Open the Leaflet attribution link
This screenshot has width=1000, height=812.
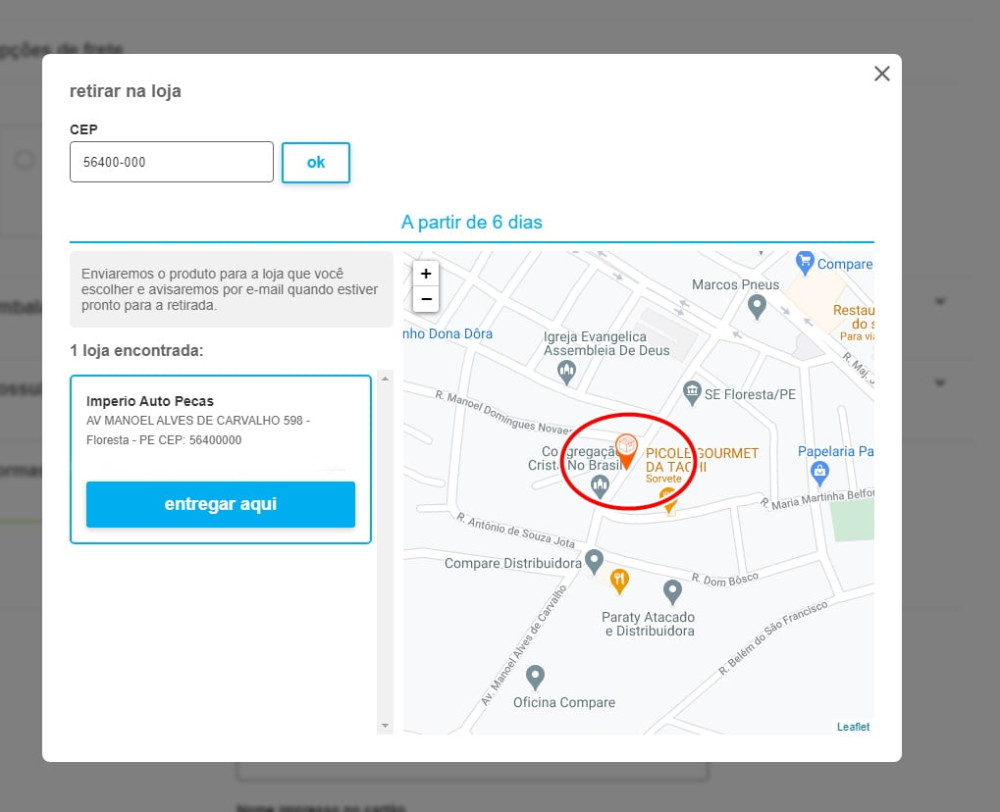click(x=853, y=727)
